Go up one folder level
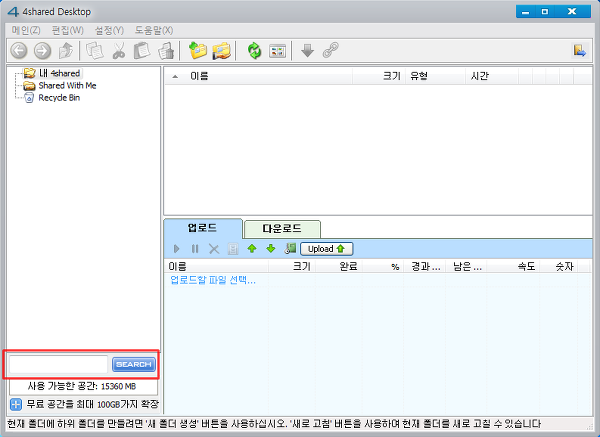600x437 pixels. click(66, 51)
